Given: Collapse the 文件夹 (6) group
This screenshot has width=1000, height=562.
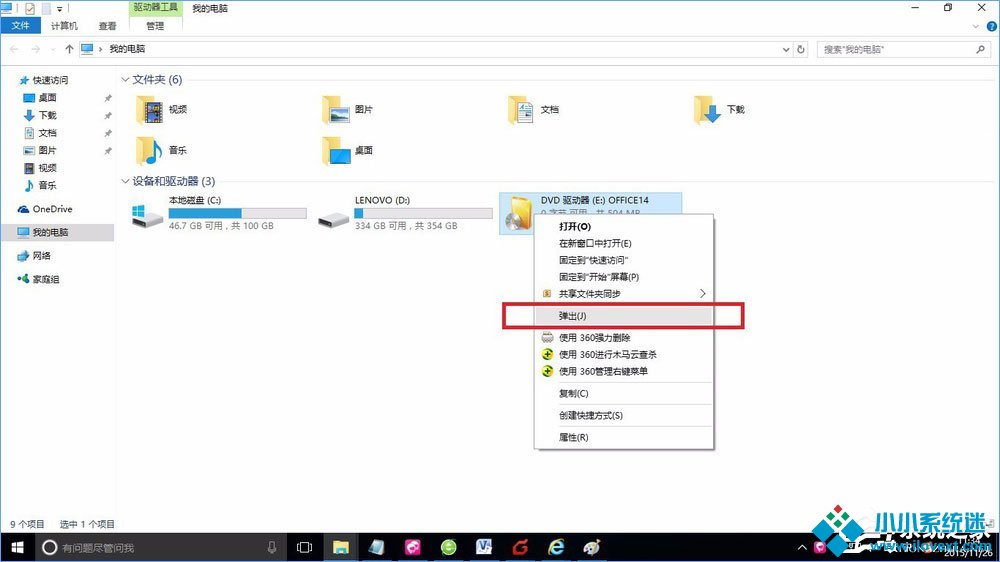Looking at the screenshot, I should click(x=125, y=80).
